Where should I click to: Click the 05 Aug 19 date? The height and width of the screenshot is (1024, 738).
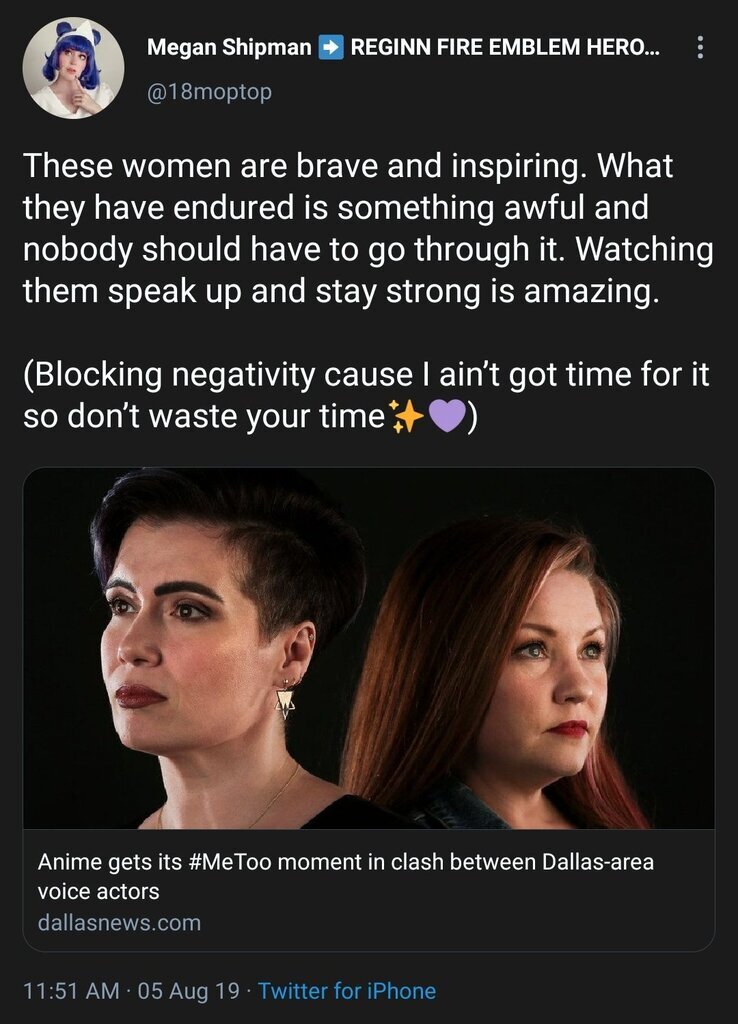point(189,991)
